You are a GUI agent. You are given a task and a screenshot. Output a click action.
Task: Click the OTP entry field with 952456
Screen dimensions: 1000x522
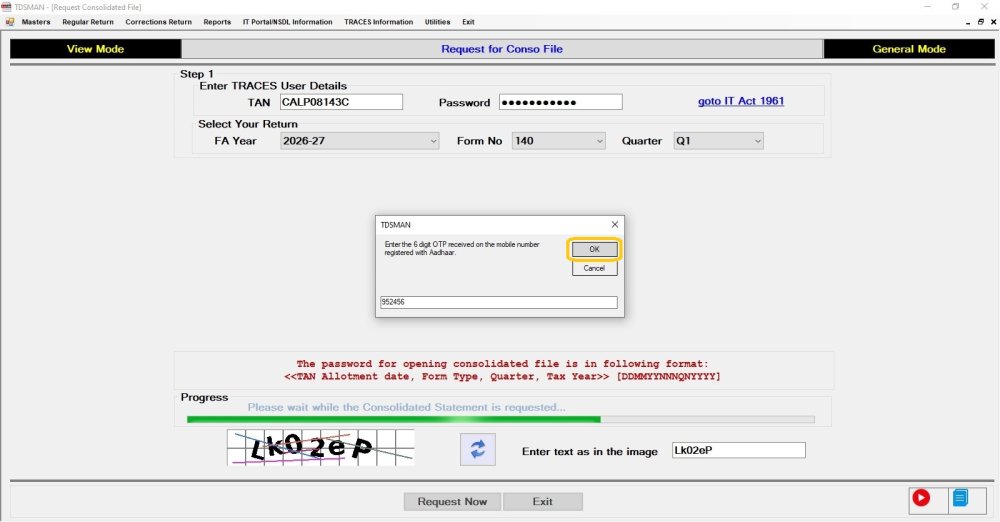pyautogui.click(x=499, y=302)
